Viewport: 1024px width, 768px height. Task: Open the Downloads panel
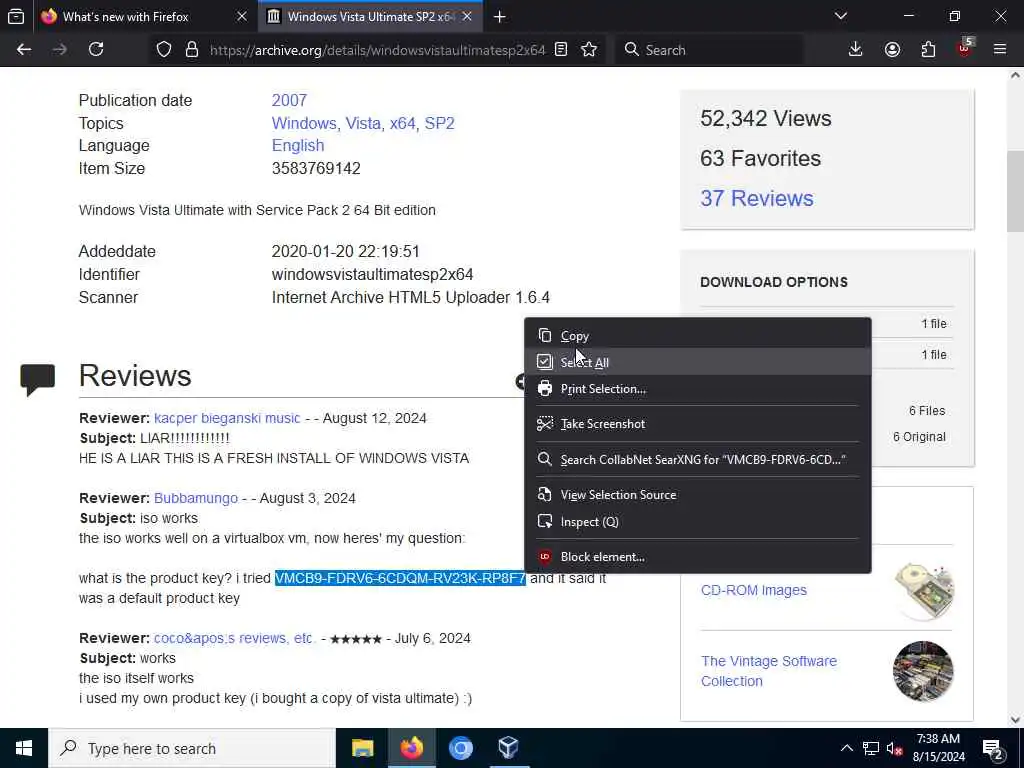point(856,50)
